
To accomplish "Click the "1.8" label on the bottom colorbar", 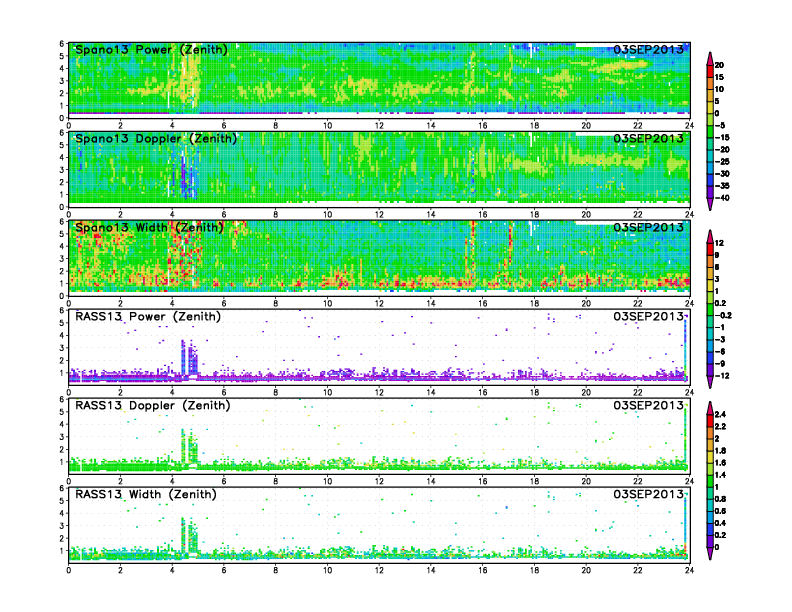I will (721, 451).
